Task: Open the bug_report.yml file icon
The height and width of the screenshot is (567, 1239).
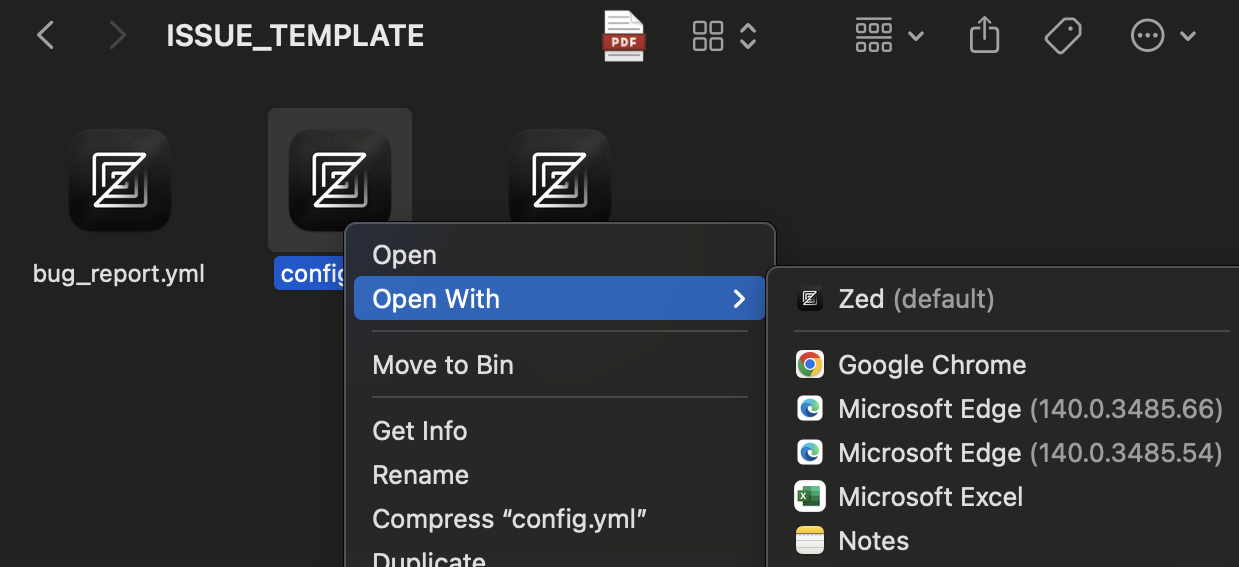Action: (x=119, y=180)
